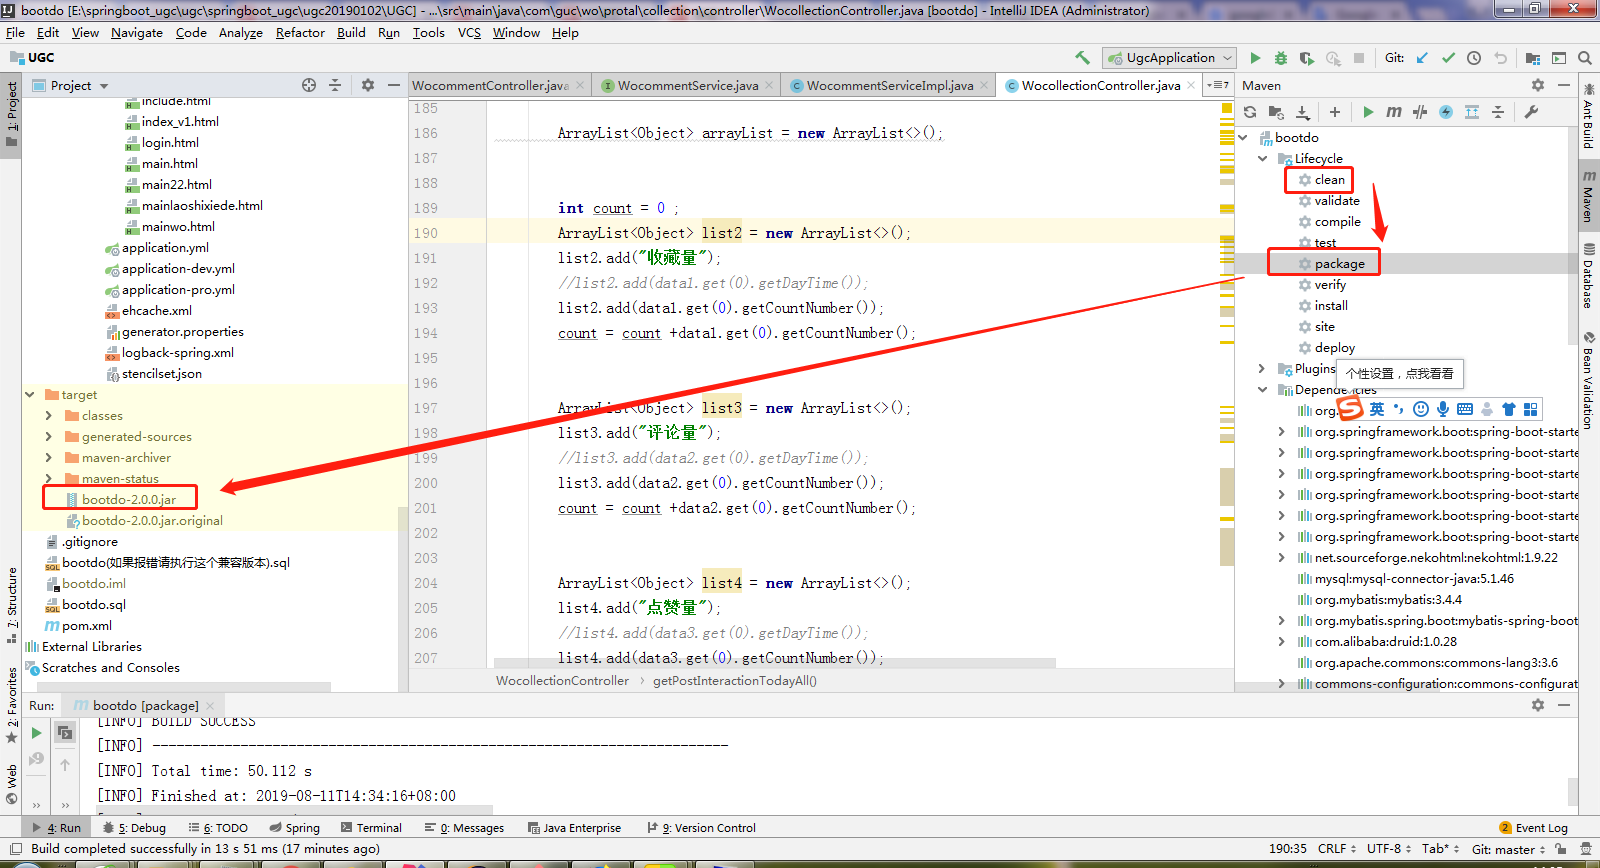1600x868 pixels.
Task: Toggle the 1: Project side tool window
Action: (x=11, y=113)
